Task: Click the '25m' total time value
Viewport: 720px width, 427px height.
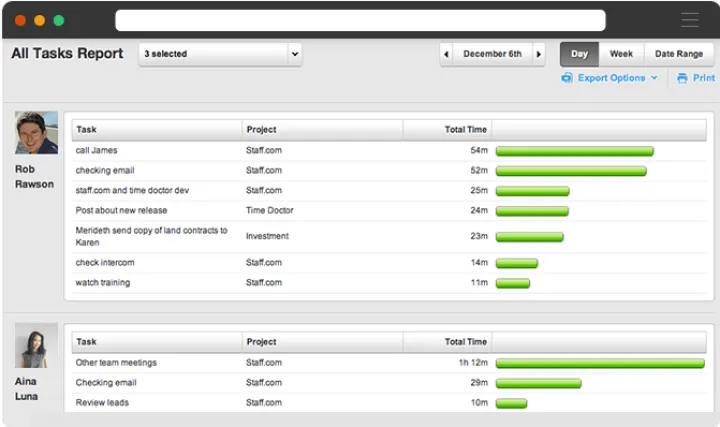Action: pos(479,190)
